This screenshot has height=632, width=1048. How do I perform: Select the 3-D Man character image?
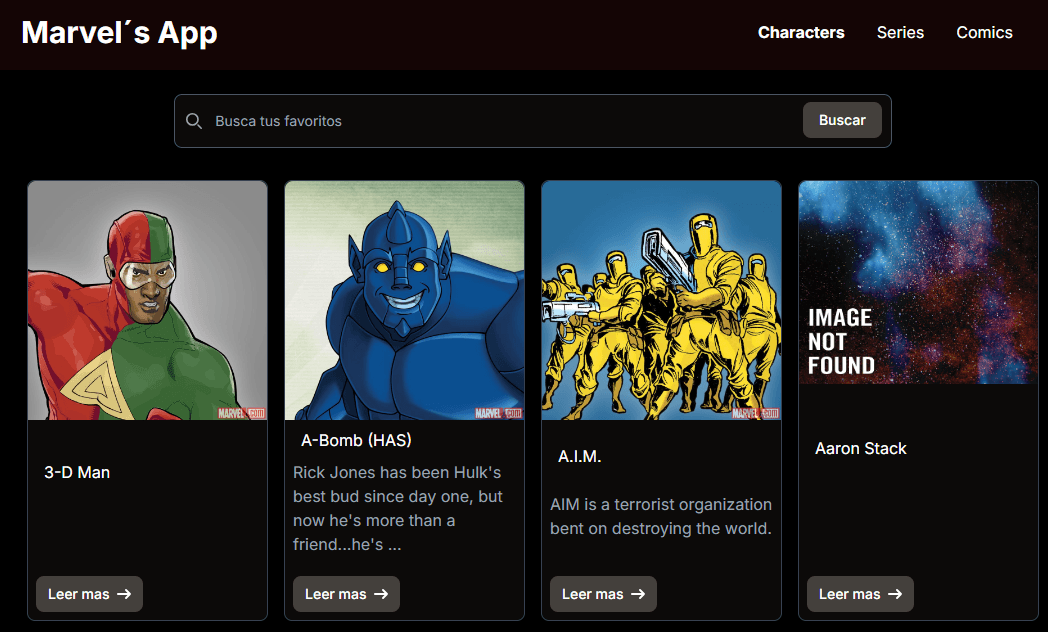point(148,301)
